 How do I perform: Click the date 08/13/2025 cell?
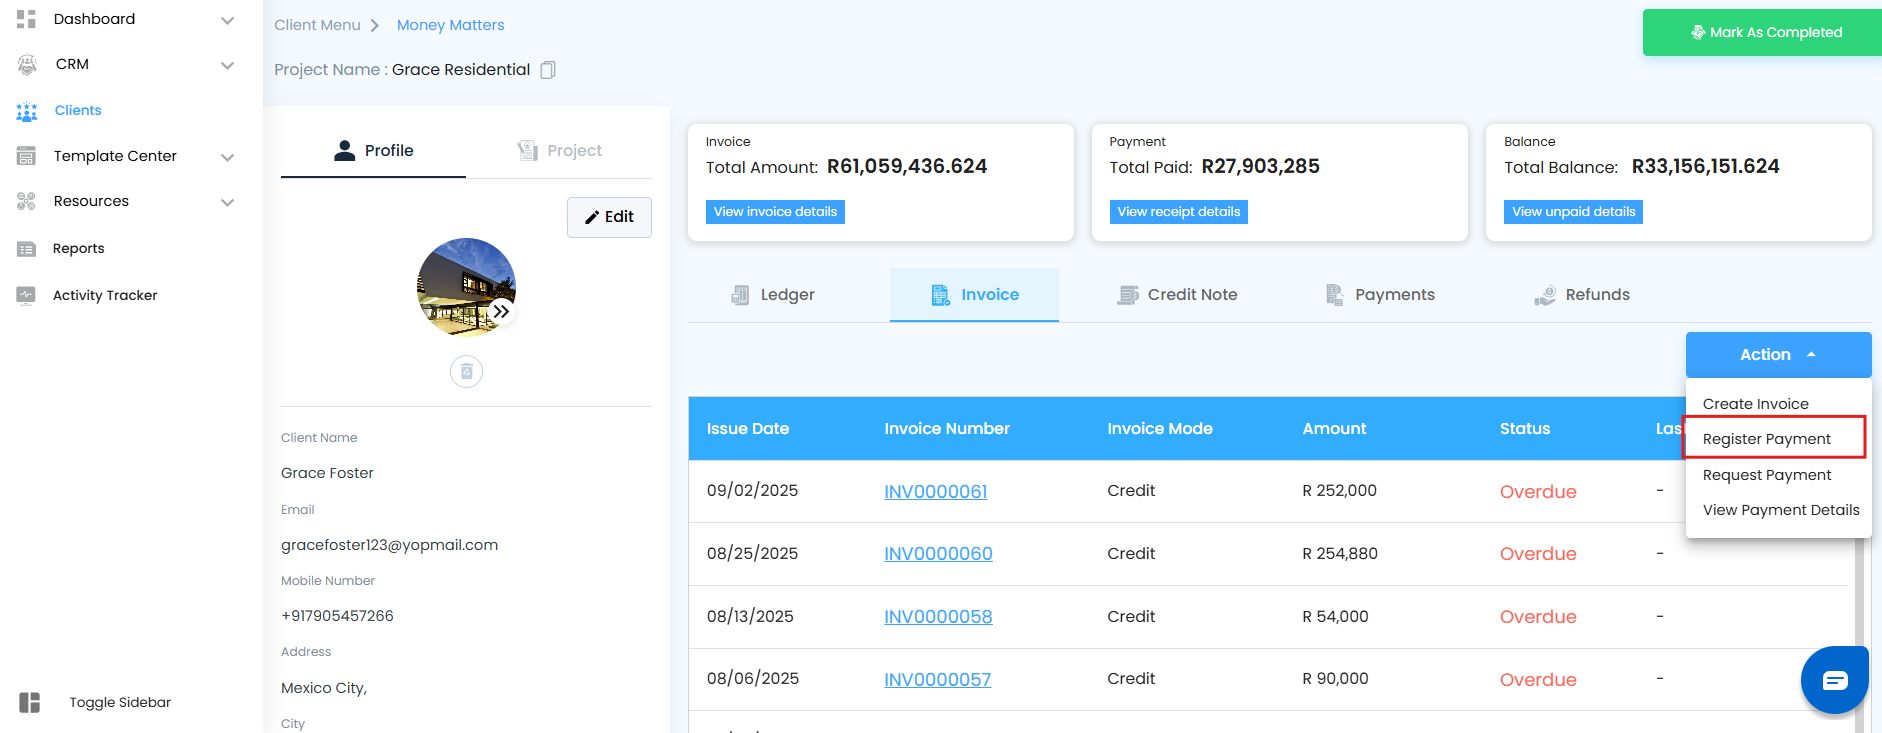[750, 617]
